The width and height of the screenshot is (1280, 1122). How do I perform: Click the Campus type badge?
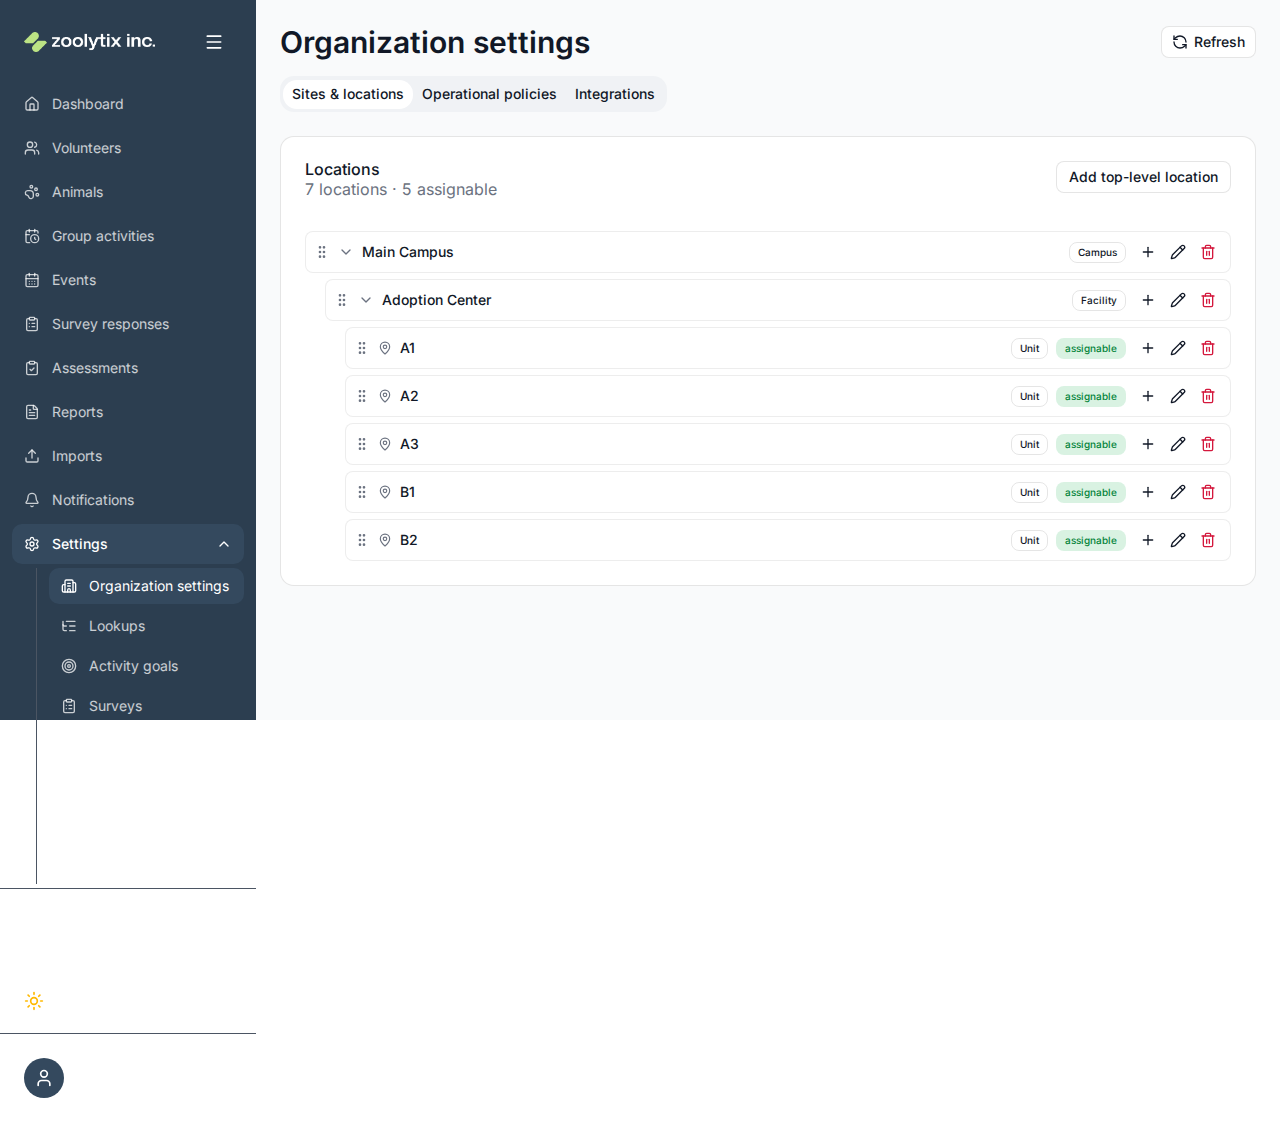pos(1097,252)
